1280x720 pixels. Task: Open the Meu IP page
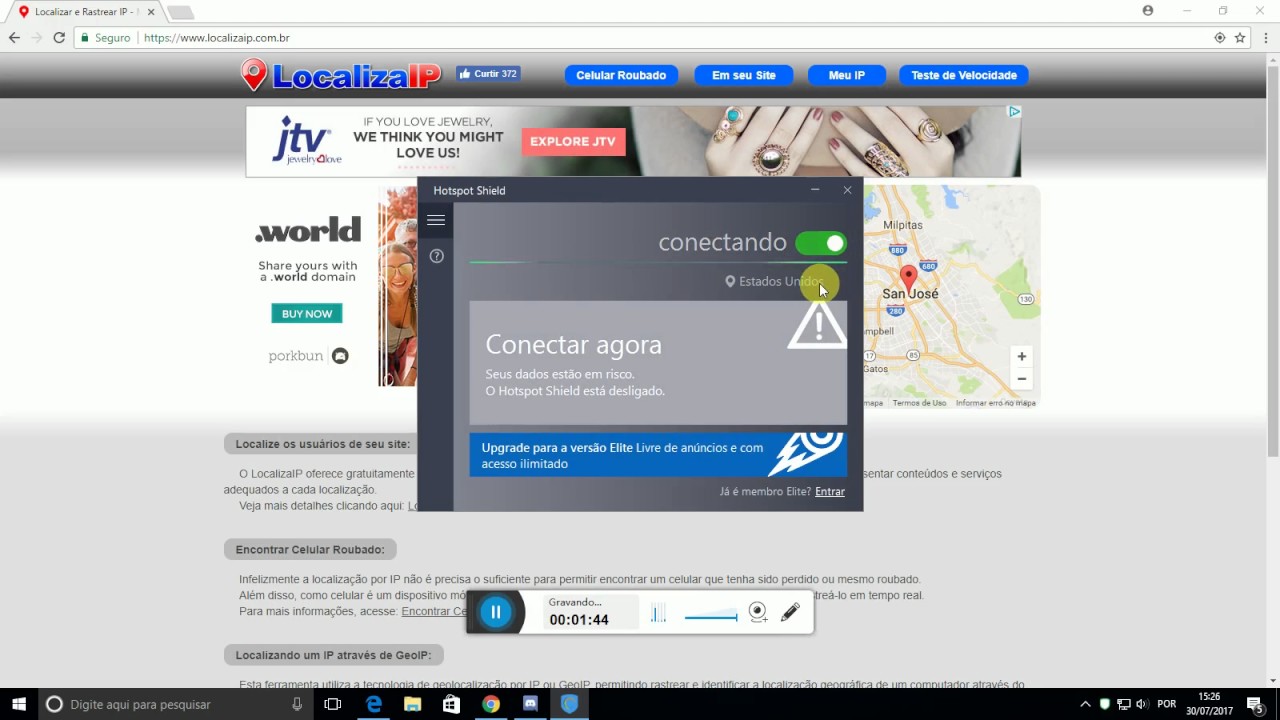tap(847, 75)
